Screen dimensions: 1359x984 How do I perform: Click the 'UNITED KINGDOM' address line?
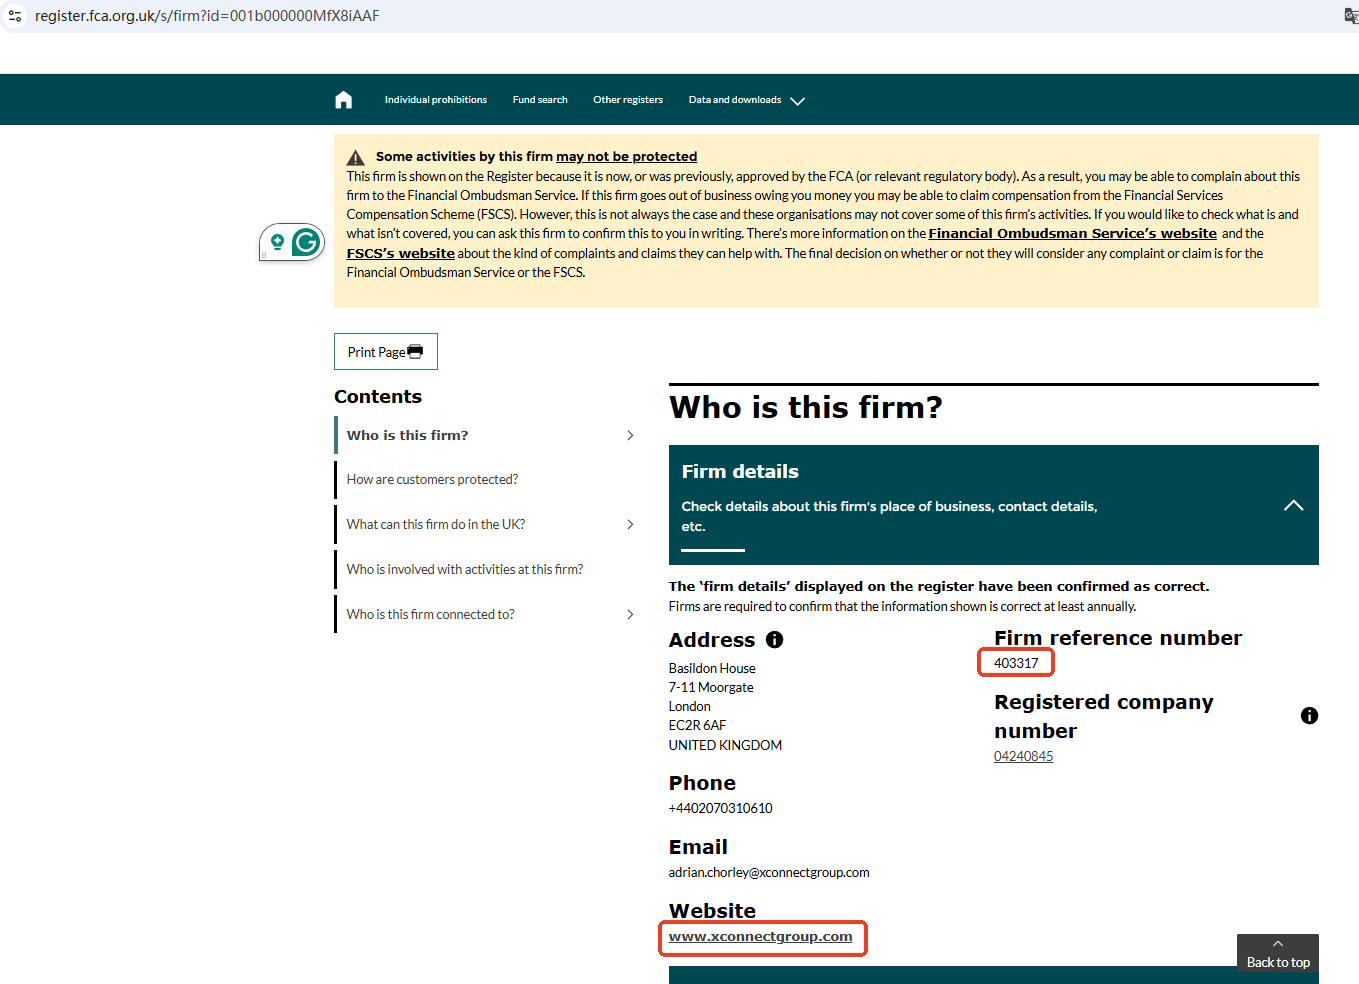726,745
